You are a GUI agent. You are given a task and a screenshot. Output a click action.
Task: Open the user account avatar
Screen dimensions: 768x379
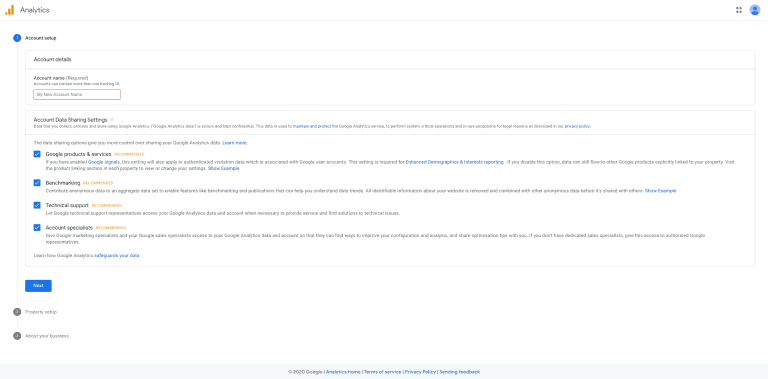pos(755,10)
